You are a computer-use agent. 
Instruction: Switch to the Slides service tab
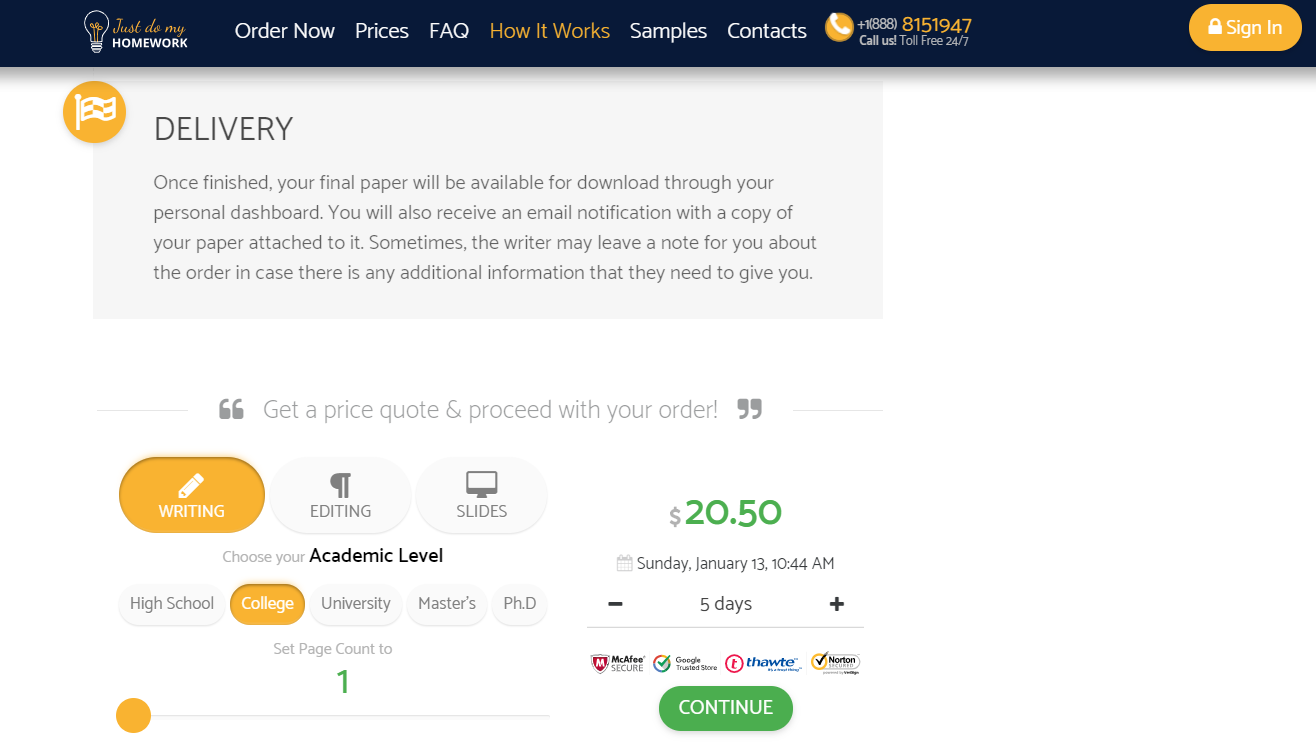point(481,496)
